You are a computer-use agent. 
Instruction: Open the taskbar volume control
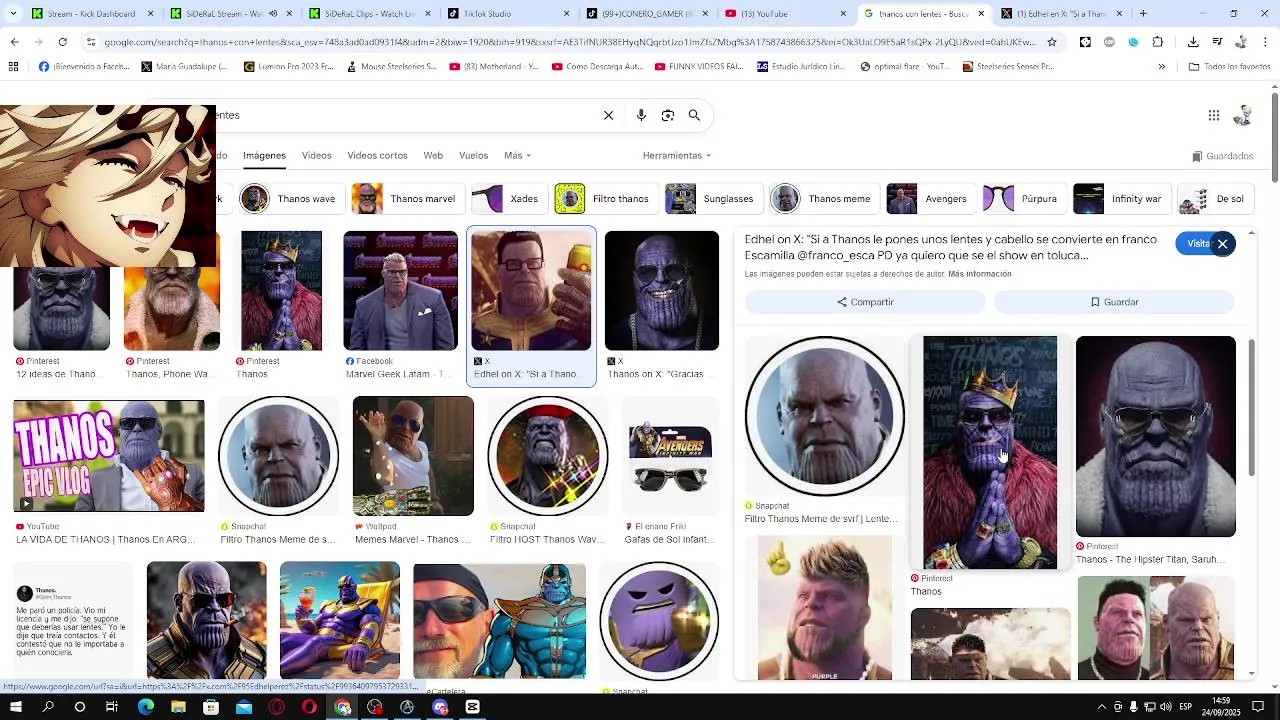(1165, 707)
